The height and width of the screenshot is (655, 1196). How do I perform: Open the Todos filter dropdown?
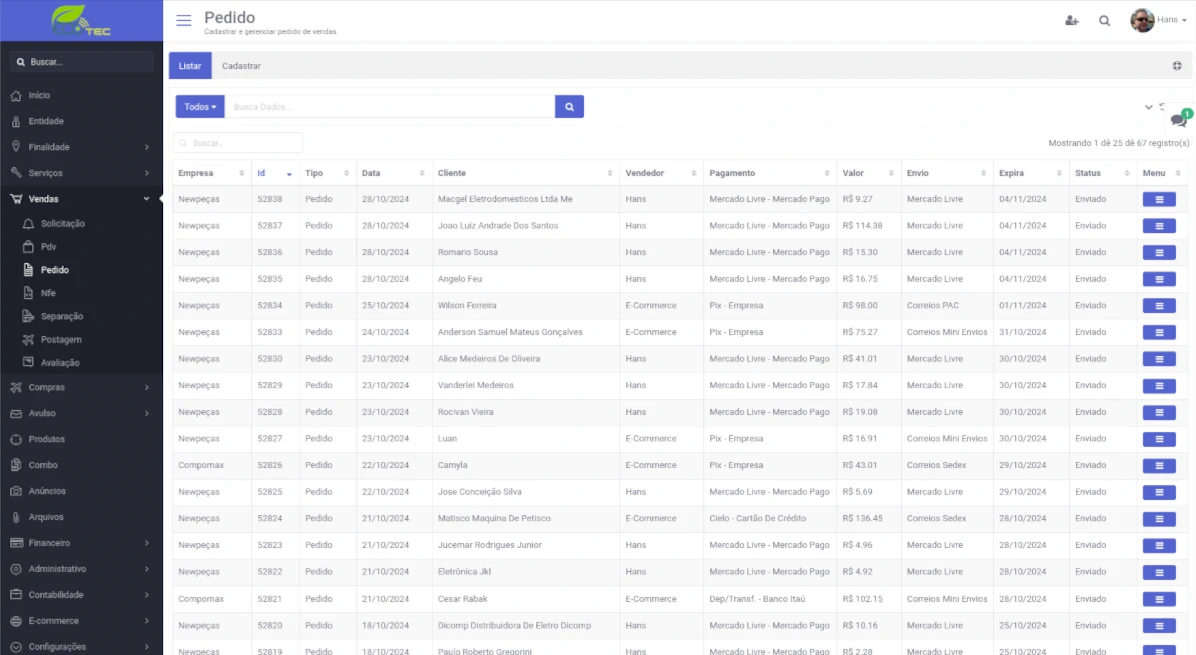pos(200,107)
